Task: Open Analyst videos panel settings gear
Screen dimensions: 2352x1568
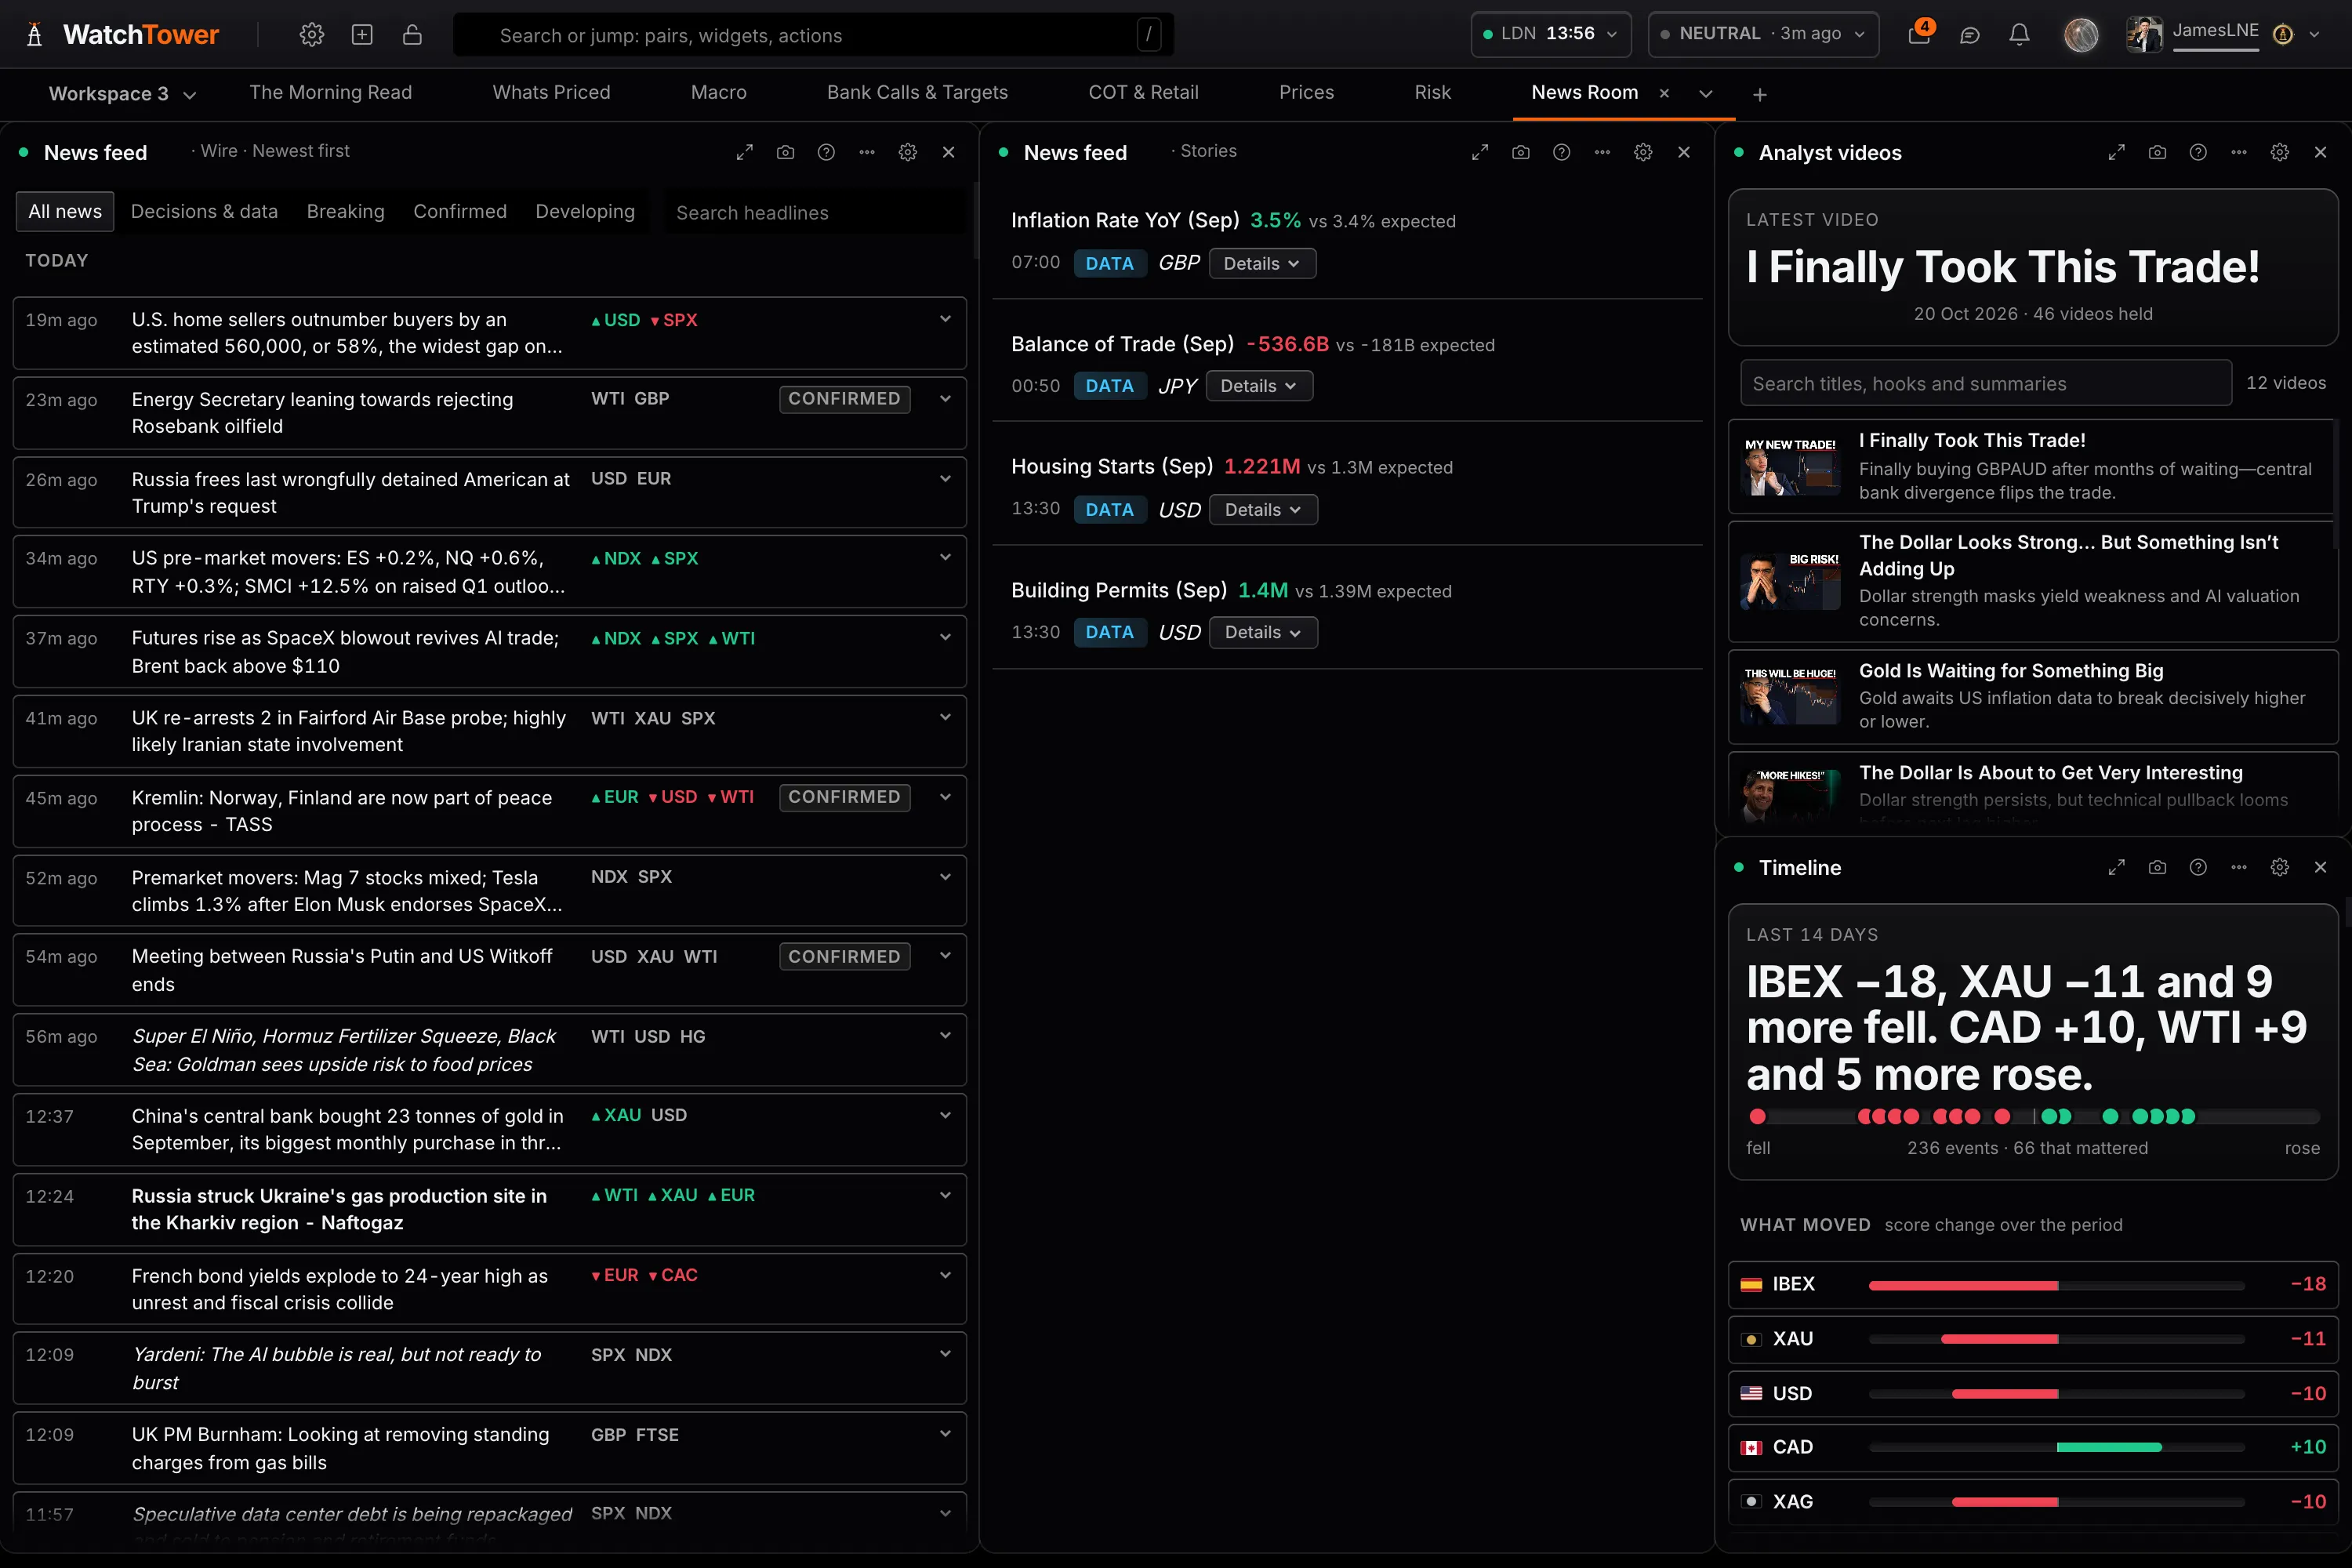Action: tap(2280, 152)
